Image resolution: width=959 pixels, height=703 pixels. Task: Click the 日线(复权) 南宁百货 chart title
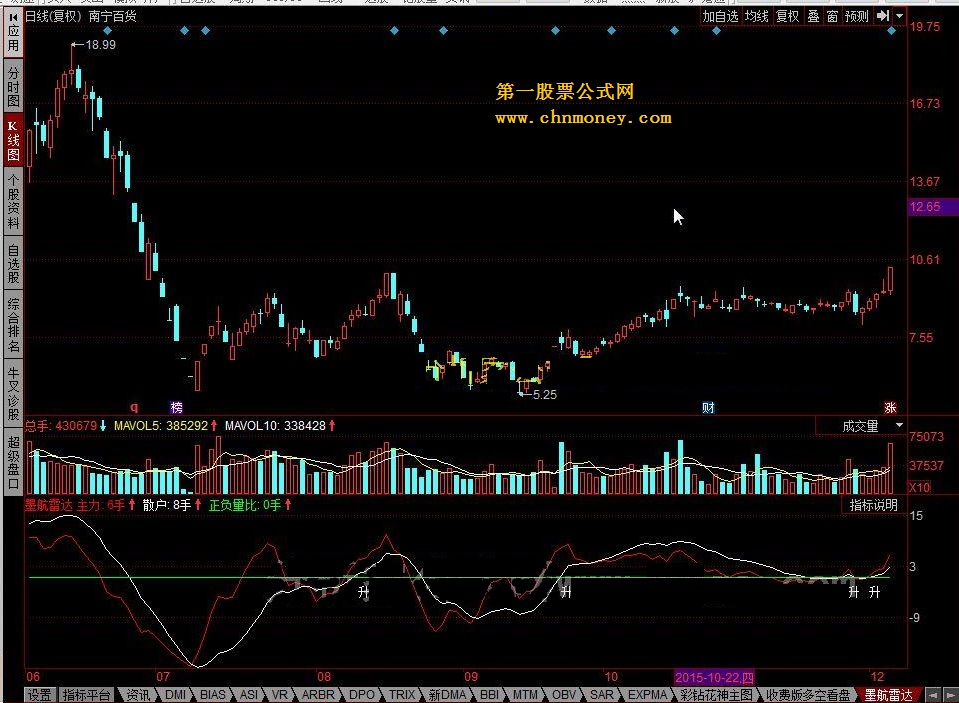(x=81, y=17)
